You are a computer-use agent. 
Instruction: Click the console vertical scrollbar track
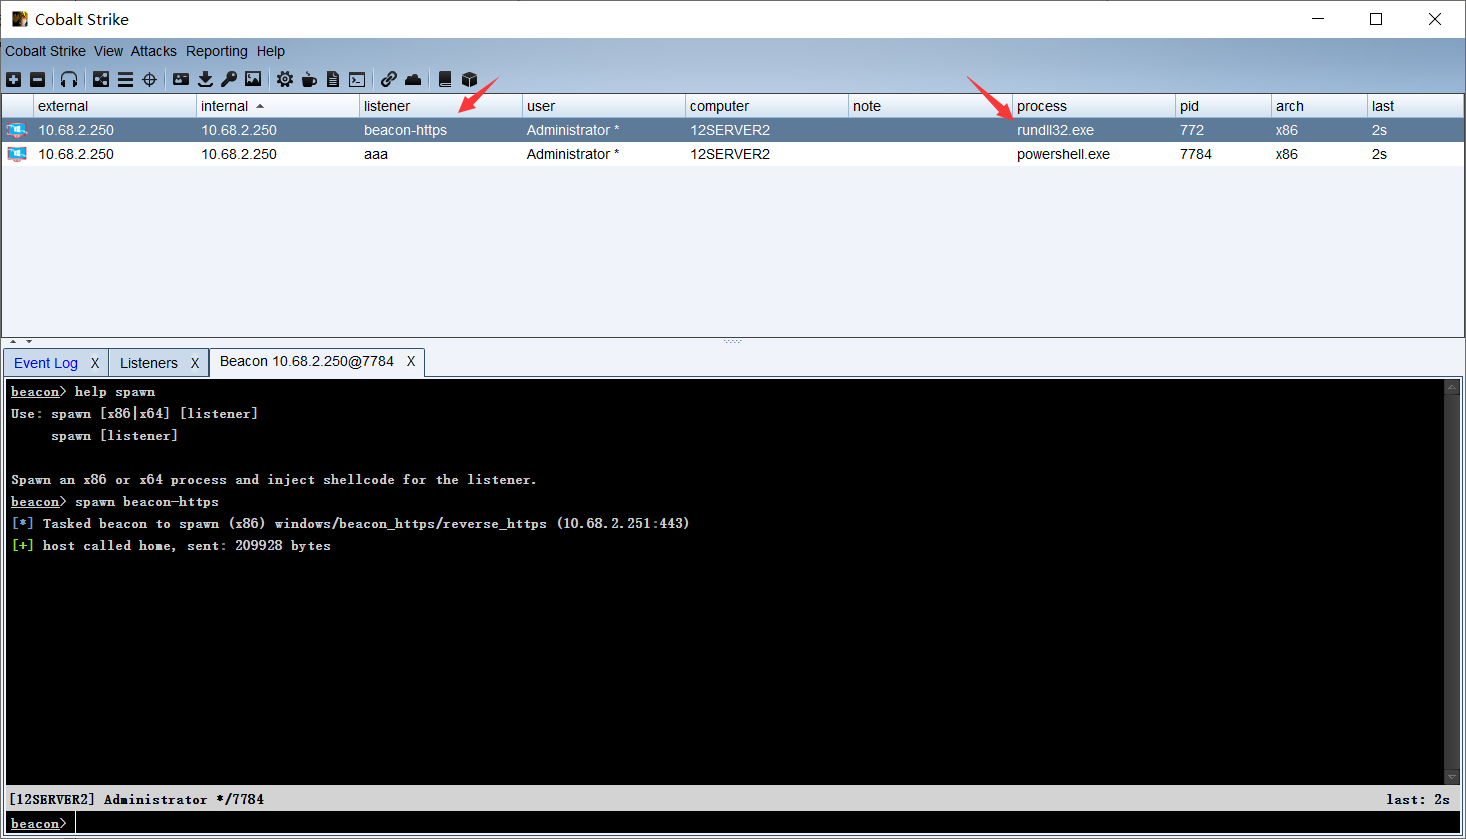[1452, 582]
